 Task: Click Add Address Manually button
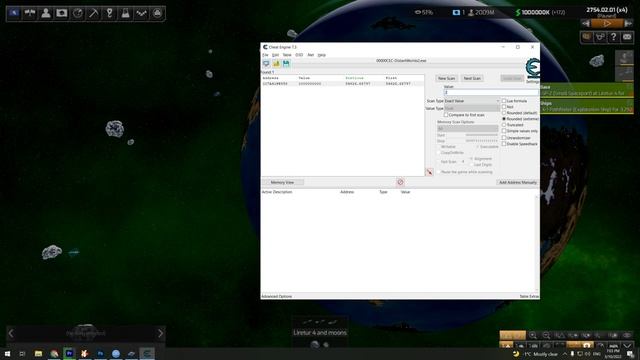coord(518,182)
